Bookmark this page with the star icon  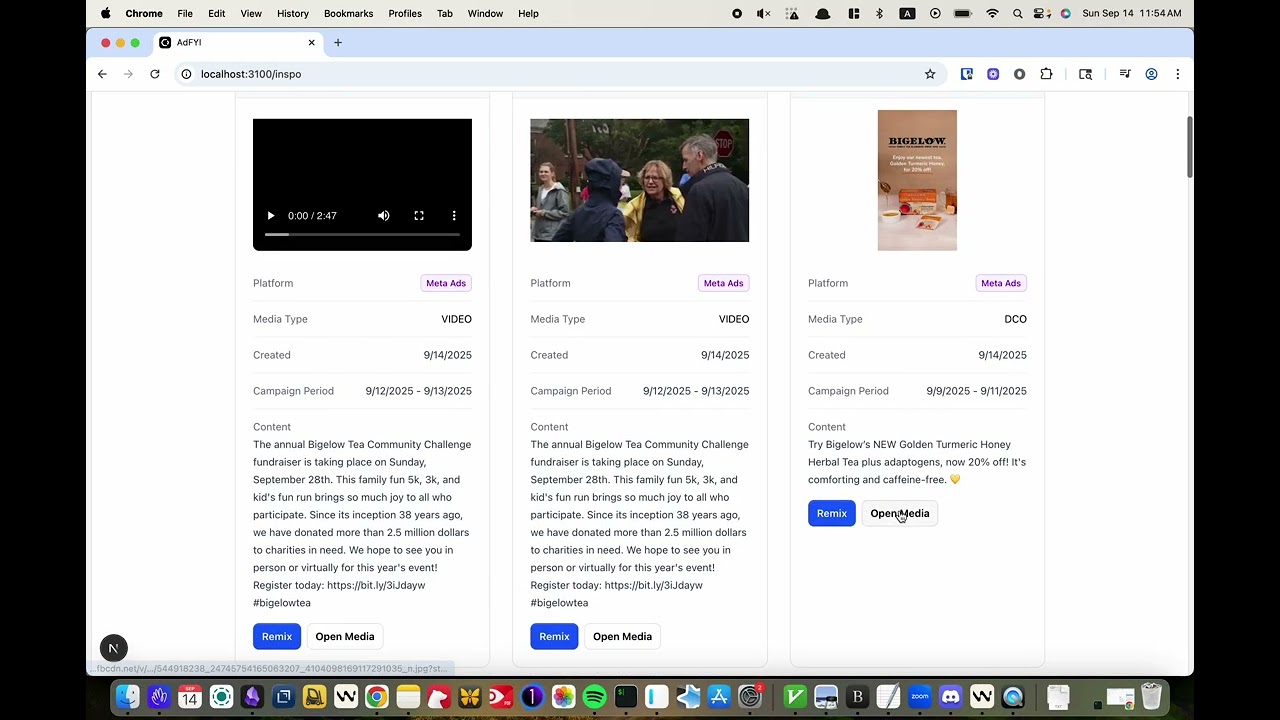click(930, 74)
